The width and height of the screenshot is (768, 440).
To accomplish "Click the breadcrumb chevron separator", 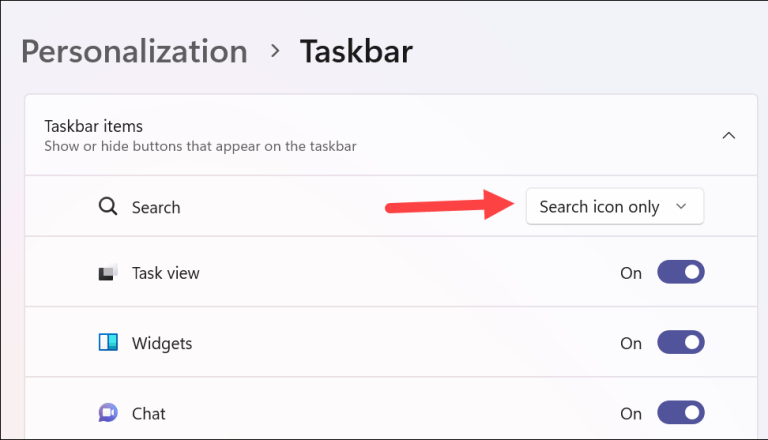I will pos(275,51).
